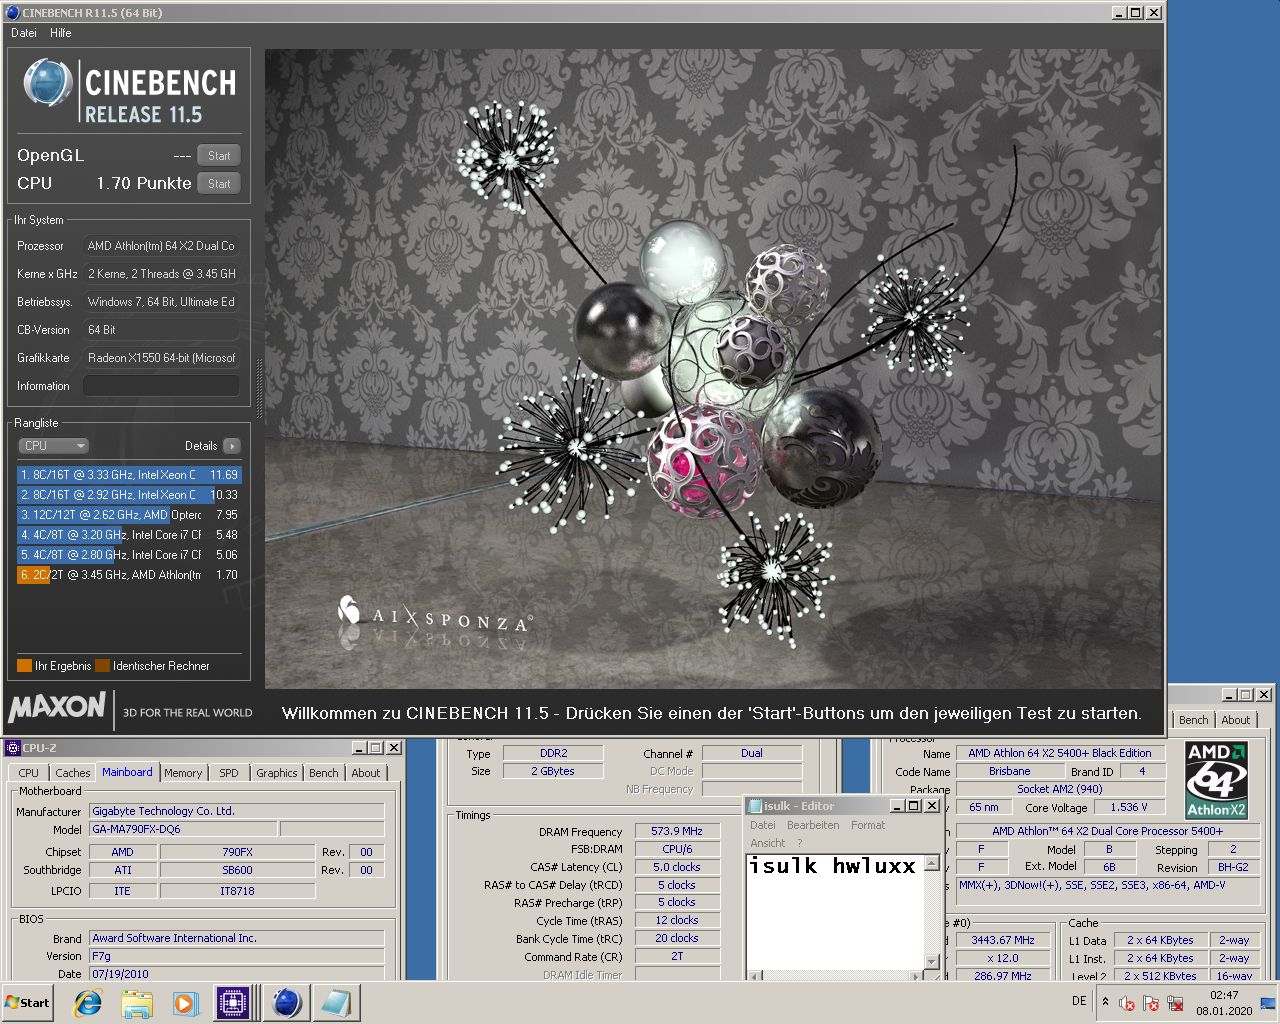Click CAS# Latency 5.0 clocks value
Viewport: 1280px width, 1024px height.
click(677, 867)
